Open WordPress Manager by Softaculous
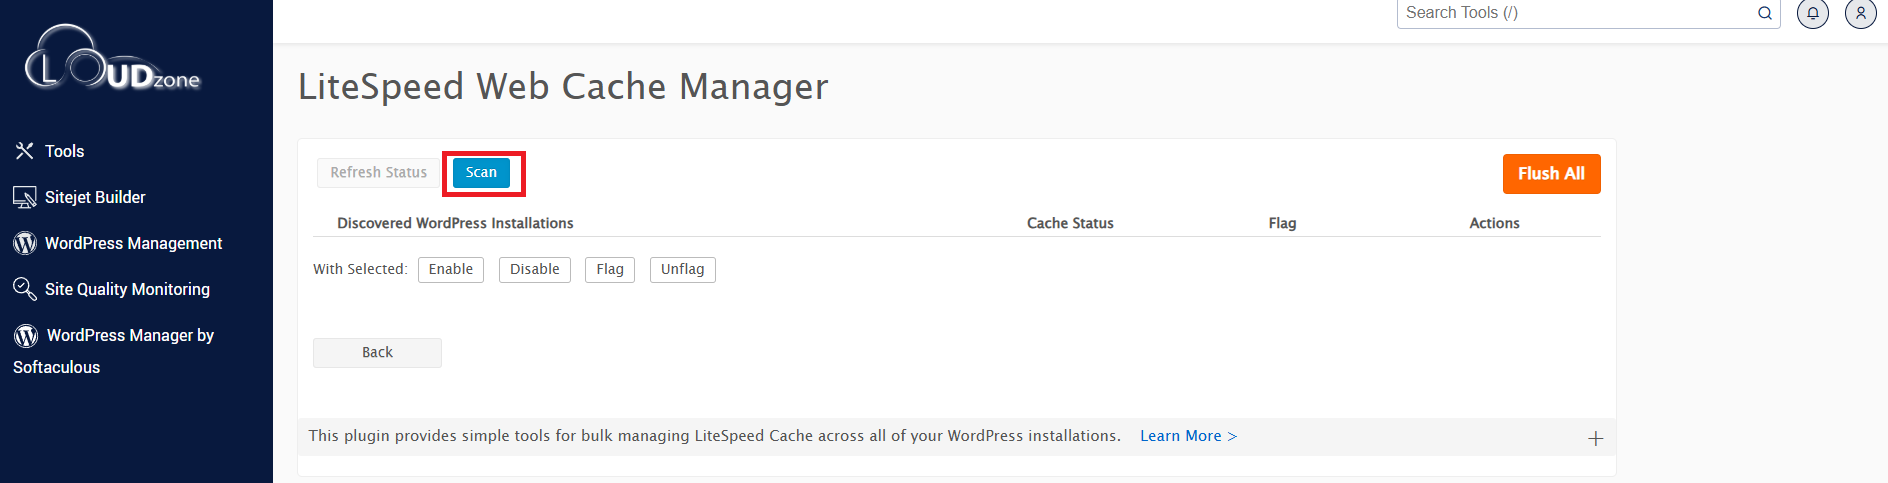 113,351
